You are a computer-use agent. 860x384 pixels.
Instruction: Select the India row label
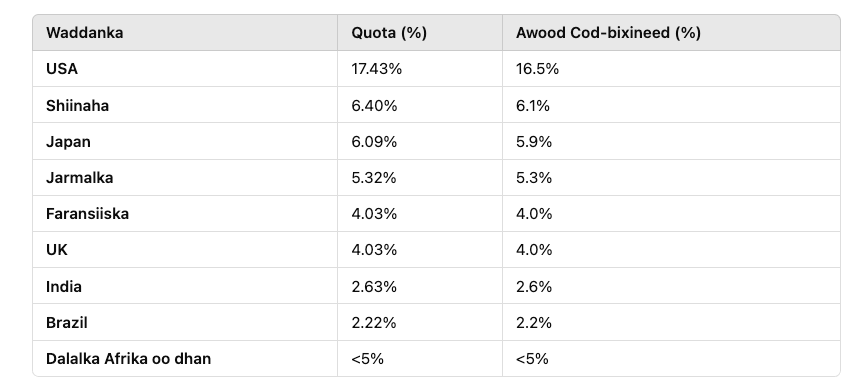[64, 286]
